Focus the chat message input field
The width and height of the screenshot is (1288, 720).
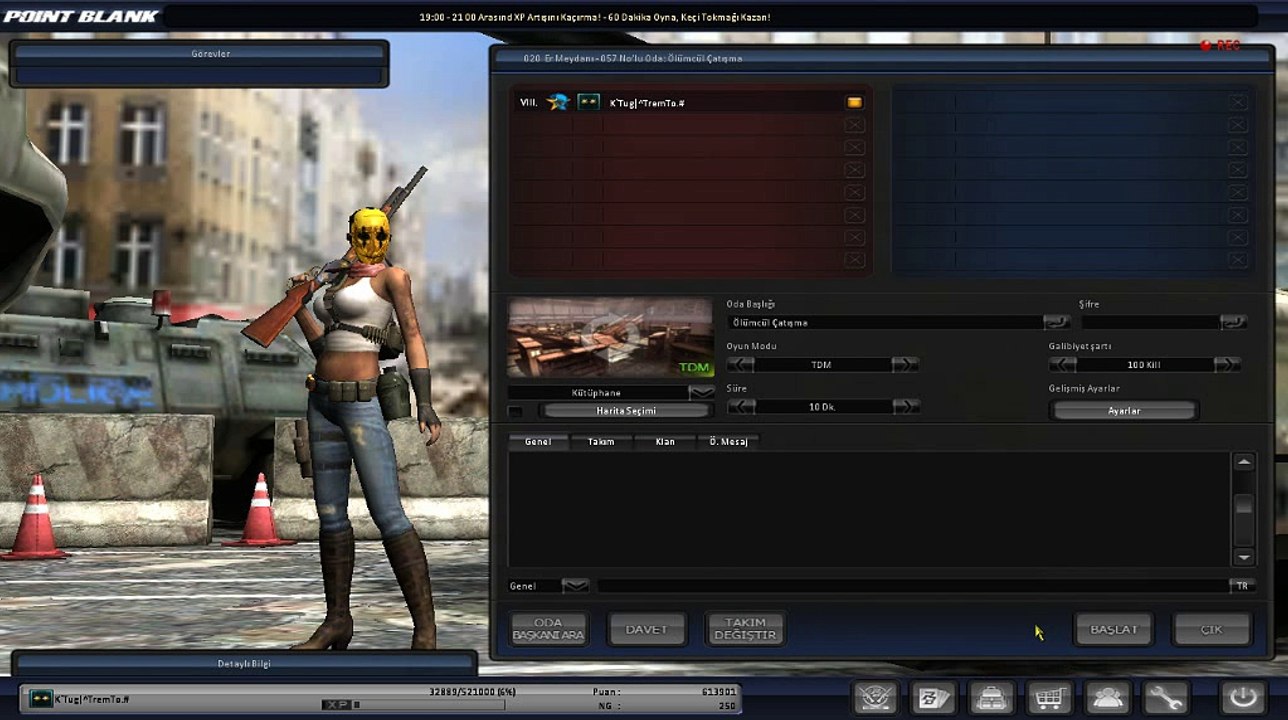coord(912,586)
